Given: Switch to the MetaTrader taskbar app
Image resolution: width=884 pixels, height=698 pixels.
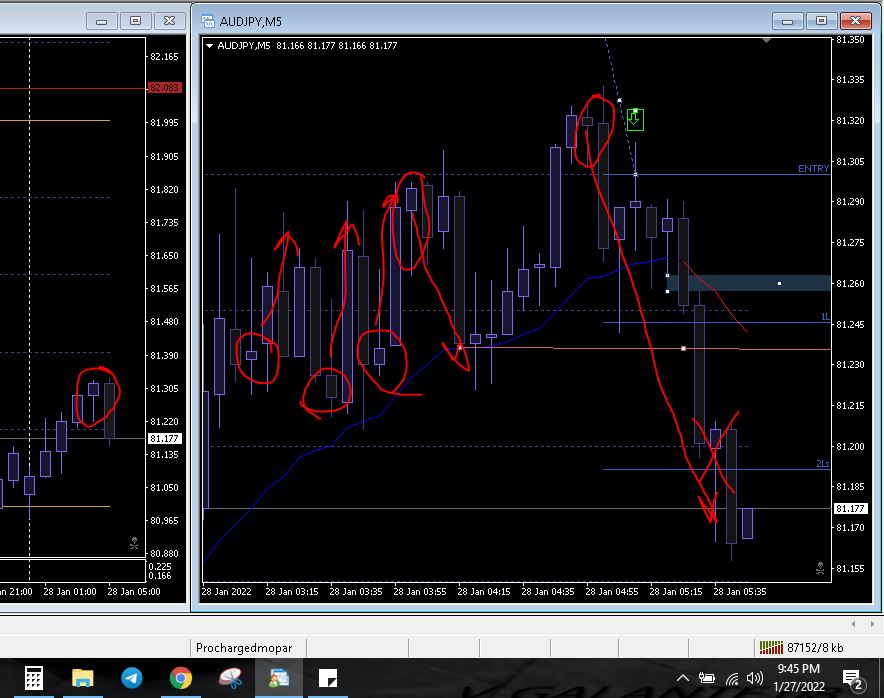Looking at the screenshot, I should 279,678.
